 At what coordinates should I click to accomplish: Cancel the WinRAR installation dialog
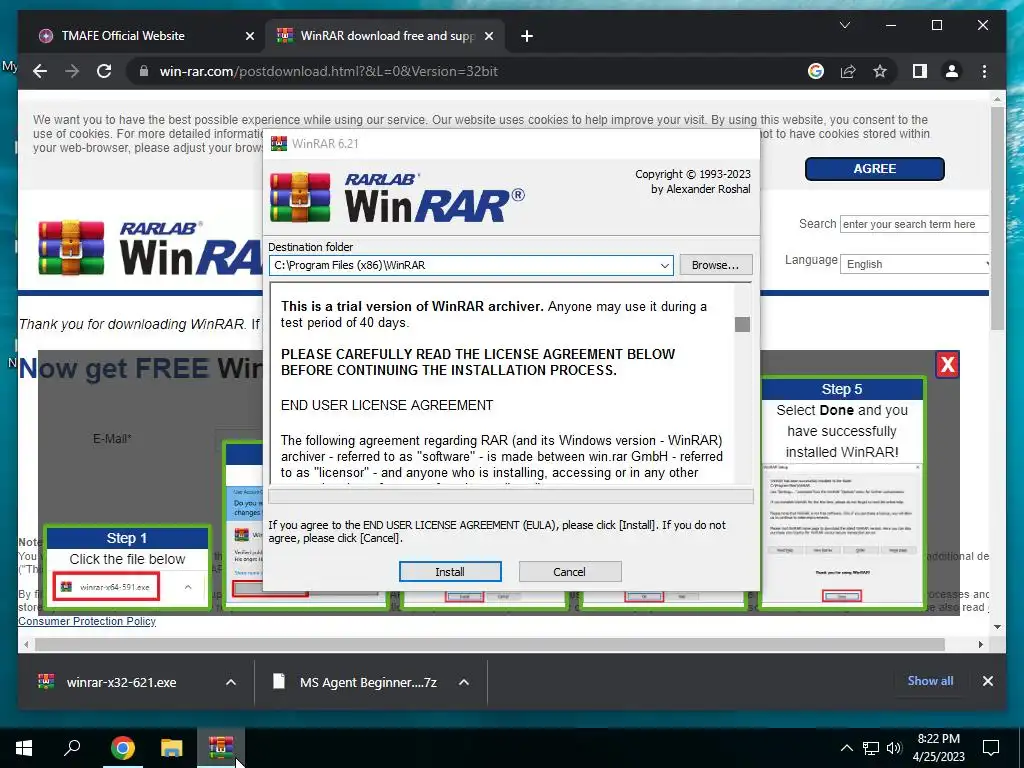[569, 571]
